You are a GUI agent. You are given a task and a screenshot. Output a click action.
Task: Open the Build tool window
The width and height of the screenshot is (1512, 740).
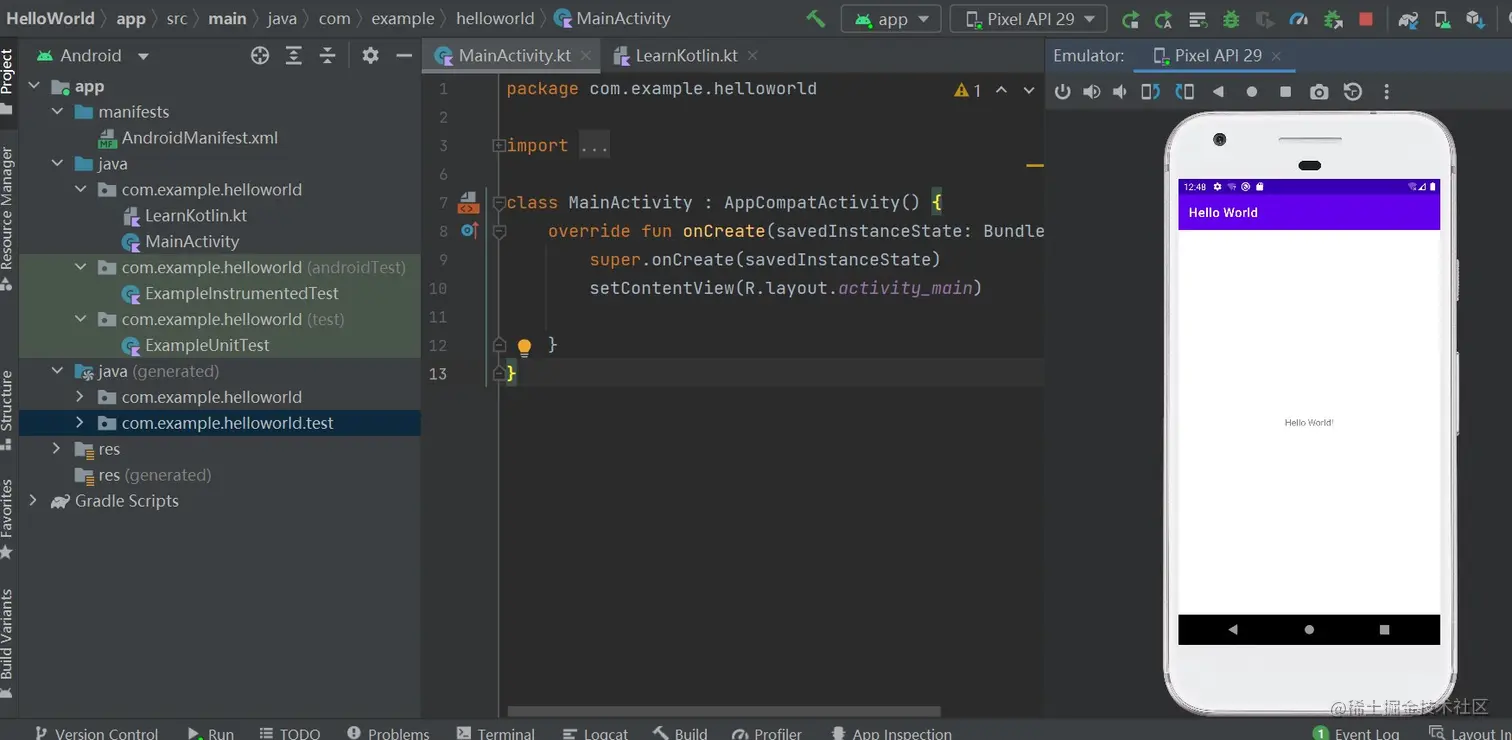coord(680,733)
